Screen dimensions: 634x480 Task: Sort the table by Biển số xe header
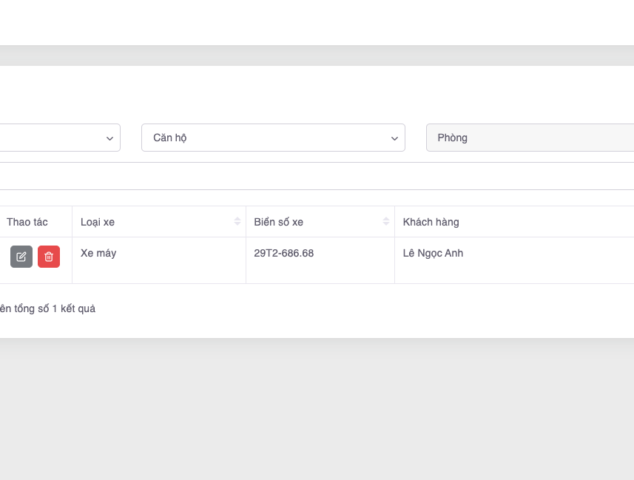278,221
